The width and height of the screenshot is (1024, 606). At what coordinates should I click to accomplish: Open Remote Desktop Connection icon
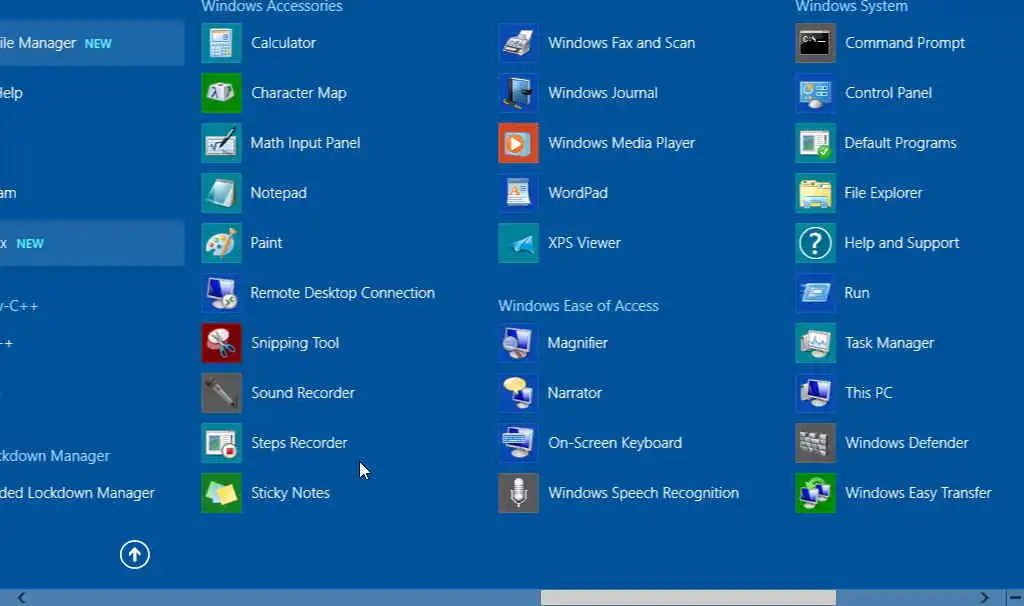(221, 293)
